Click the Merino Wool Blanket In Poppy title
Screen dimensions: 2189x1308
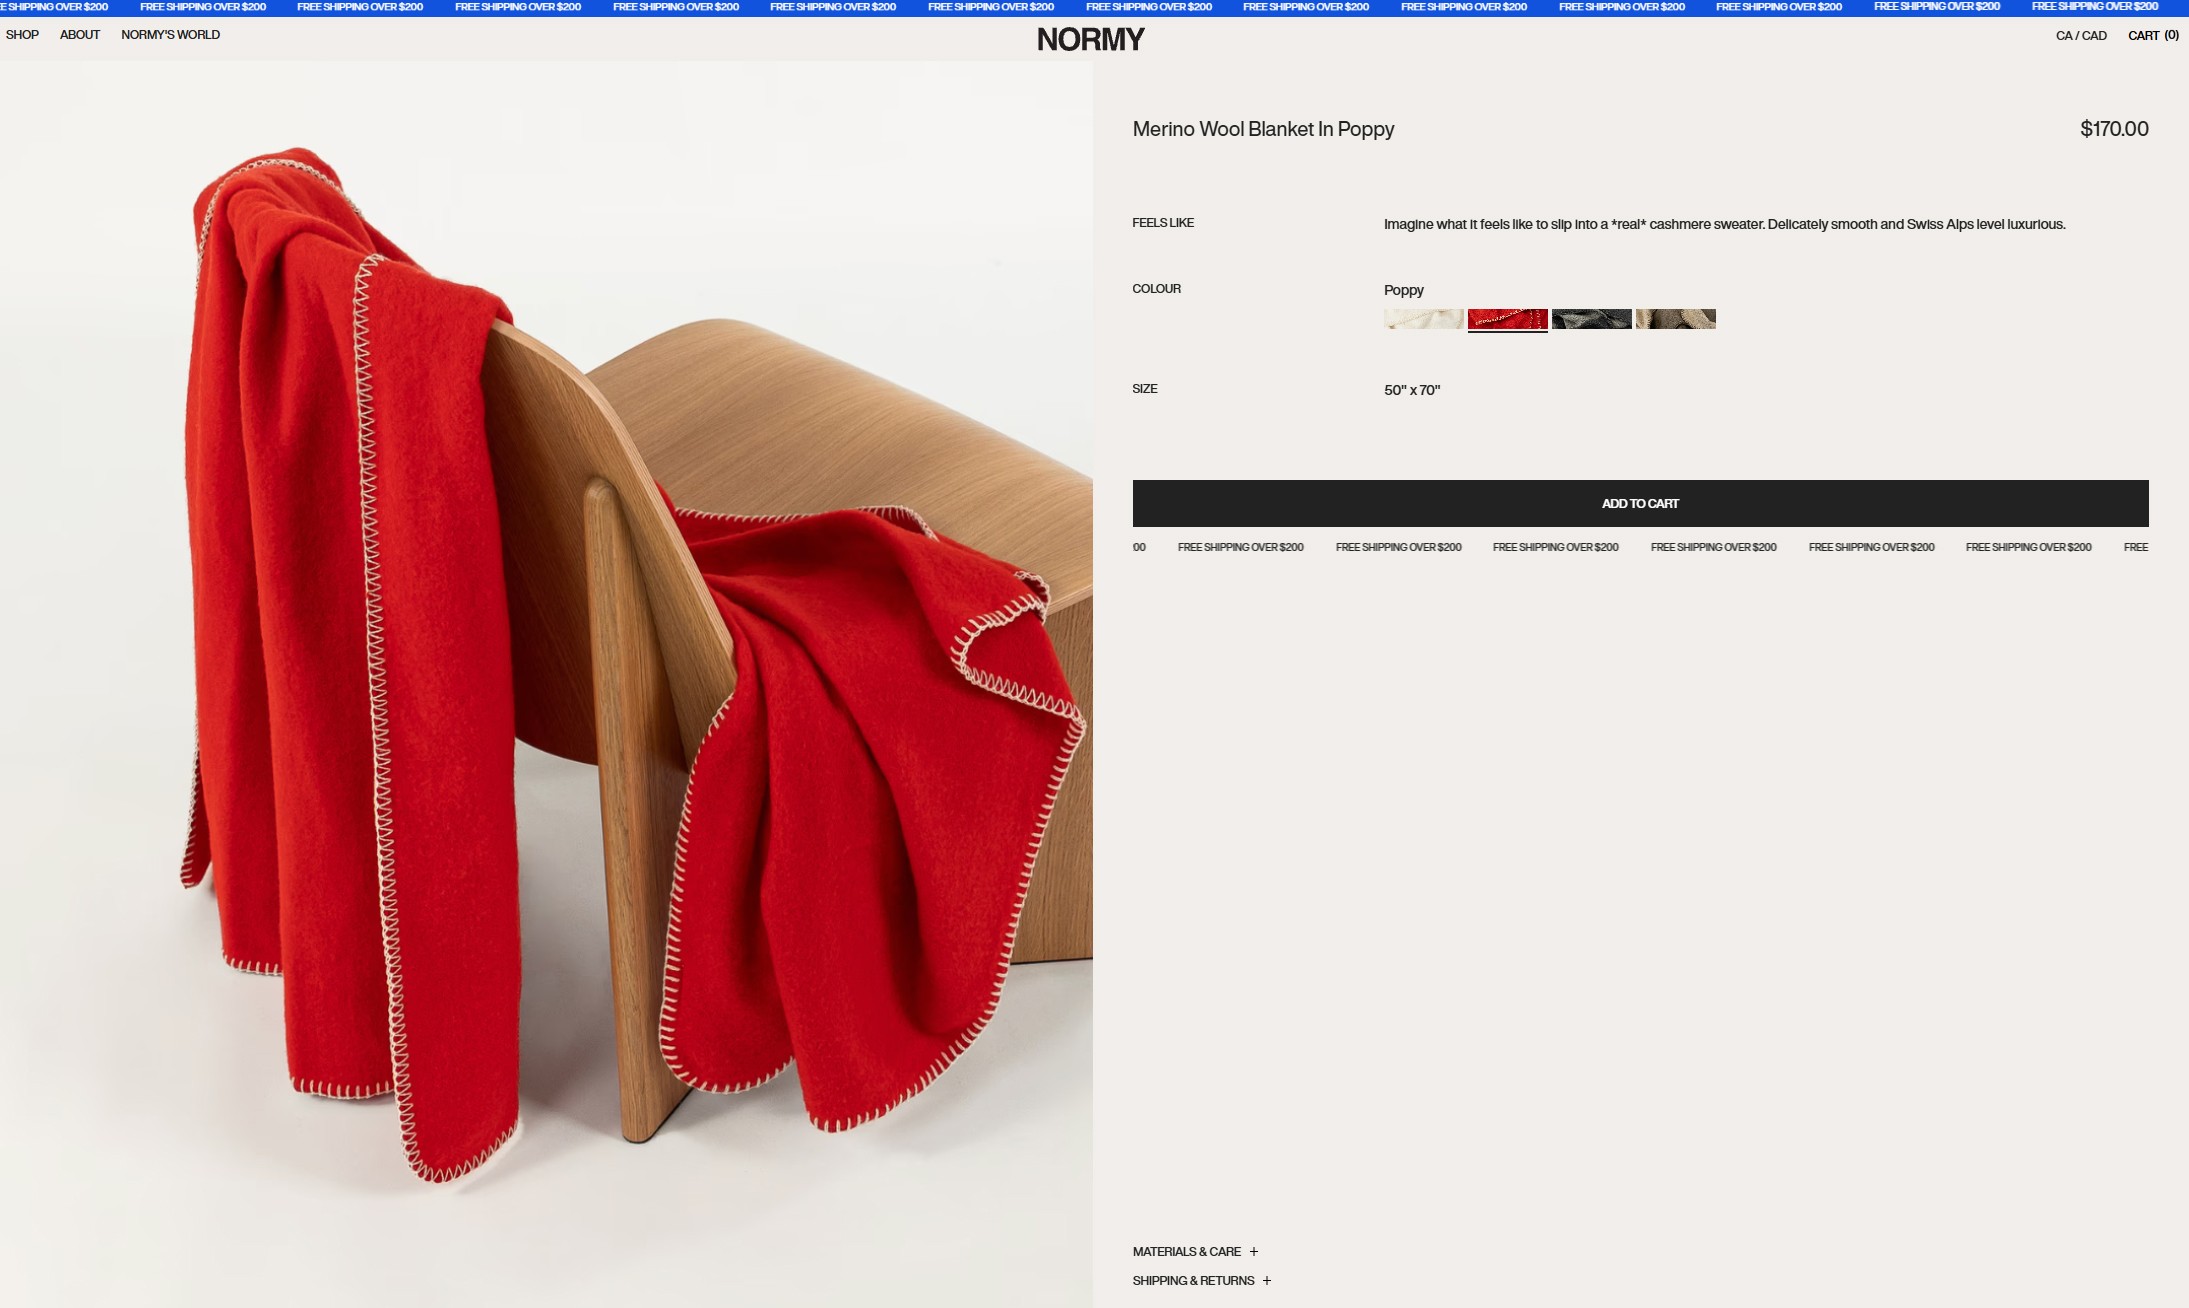(x=1263, y=129)
